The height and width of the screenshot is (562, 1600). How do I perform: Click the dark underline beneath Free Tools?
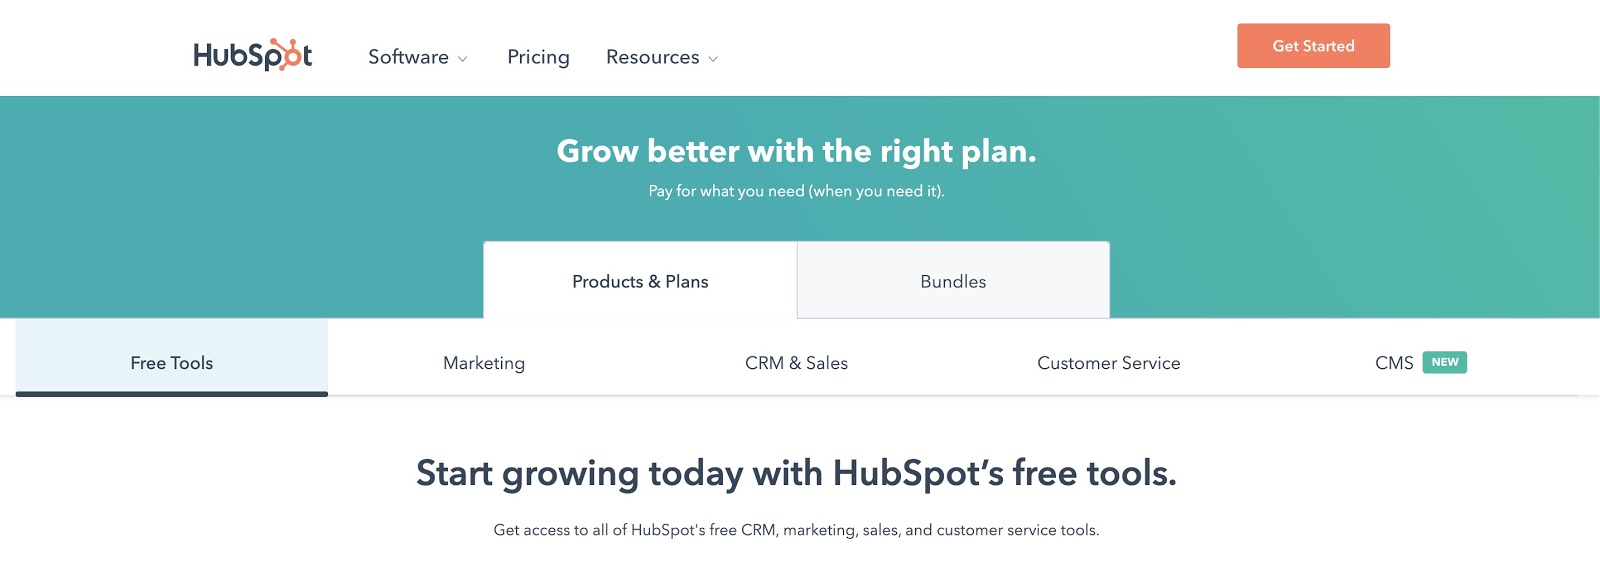pyautogui.click(x=171, y=394)
